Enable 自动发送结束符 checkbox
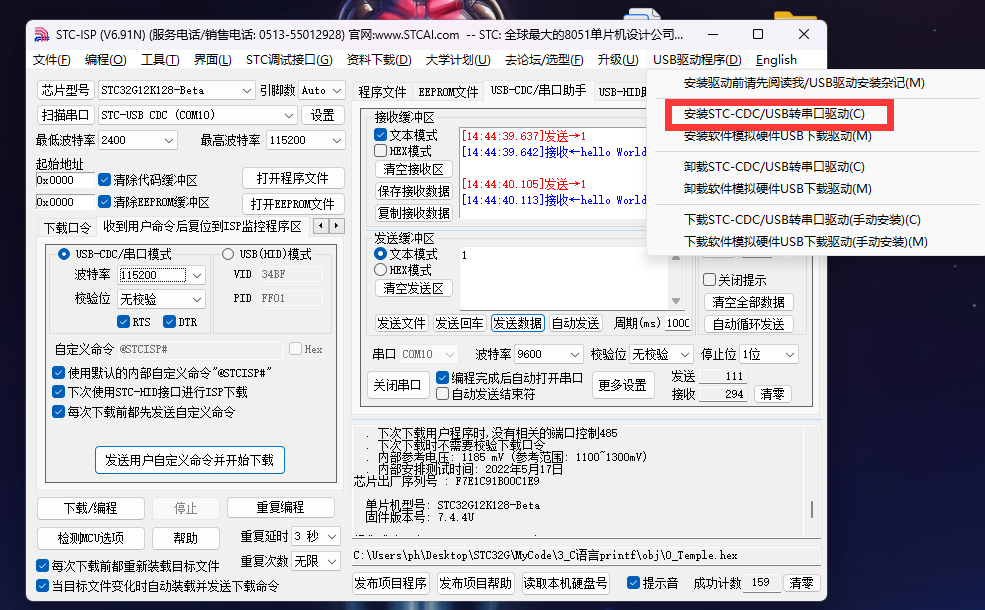Viewport: 985px width, 610px height. click(x=442, y=394)
